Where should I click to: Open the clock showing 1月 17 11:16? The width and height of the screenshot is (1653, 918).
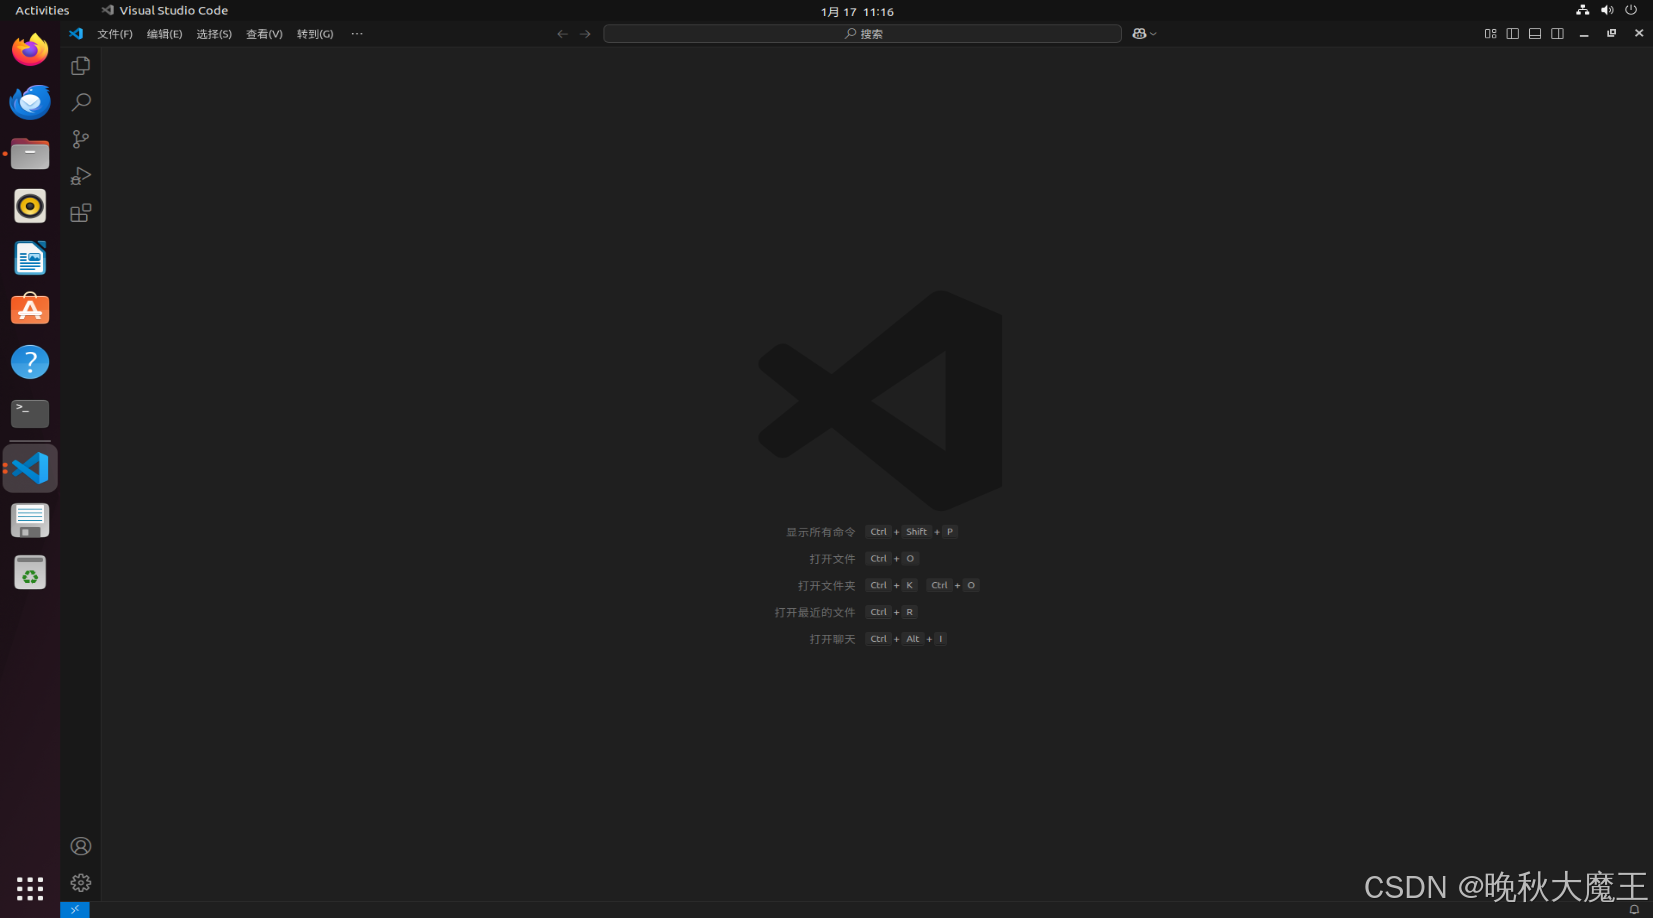pos(857,12)
